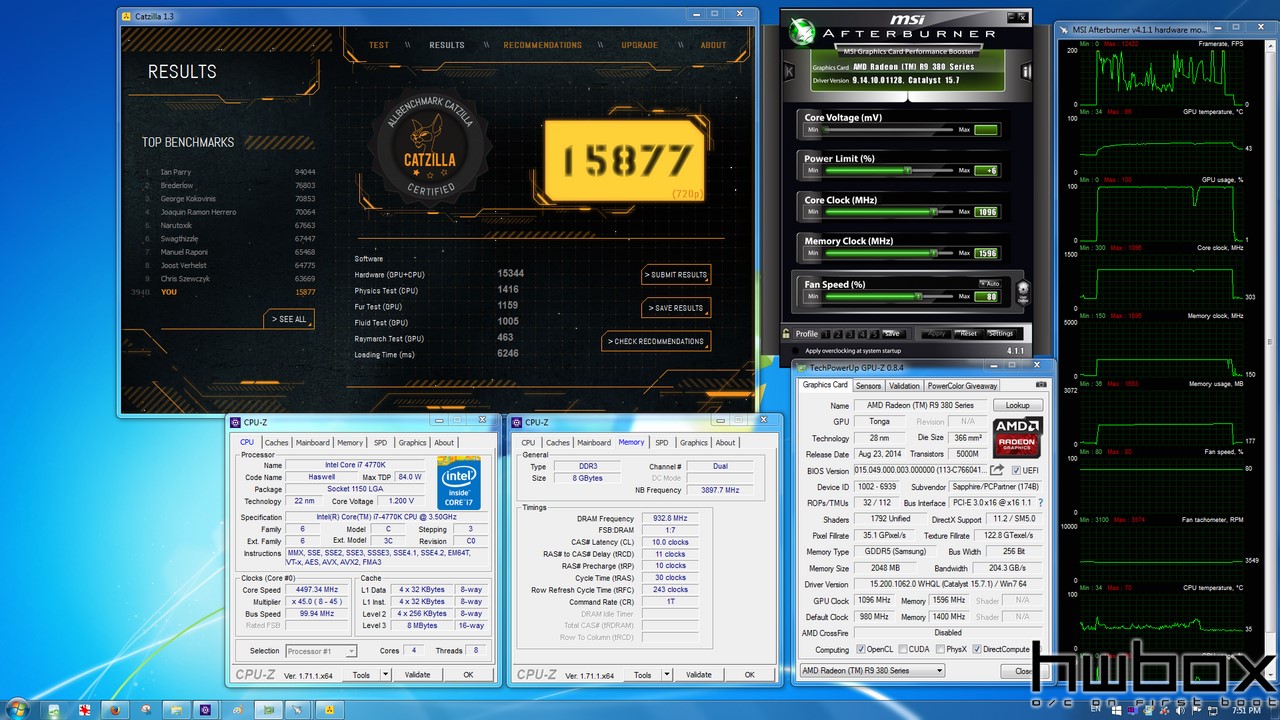Click the Memory Clock value field 1596
This screenshot has width=1280, height=720.
pos(986,253)
